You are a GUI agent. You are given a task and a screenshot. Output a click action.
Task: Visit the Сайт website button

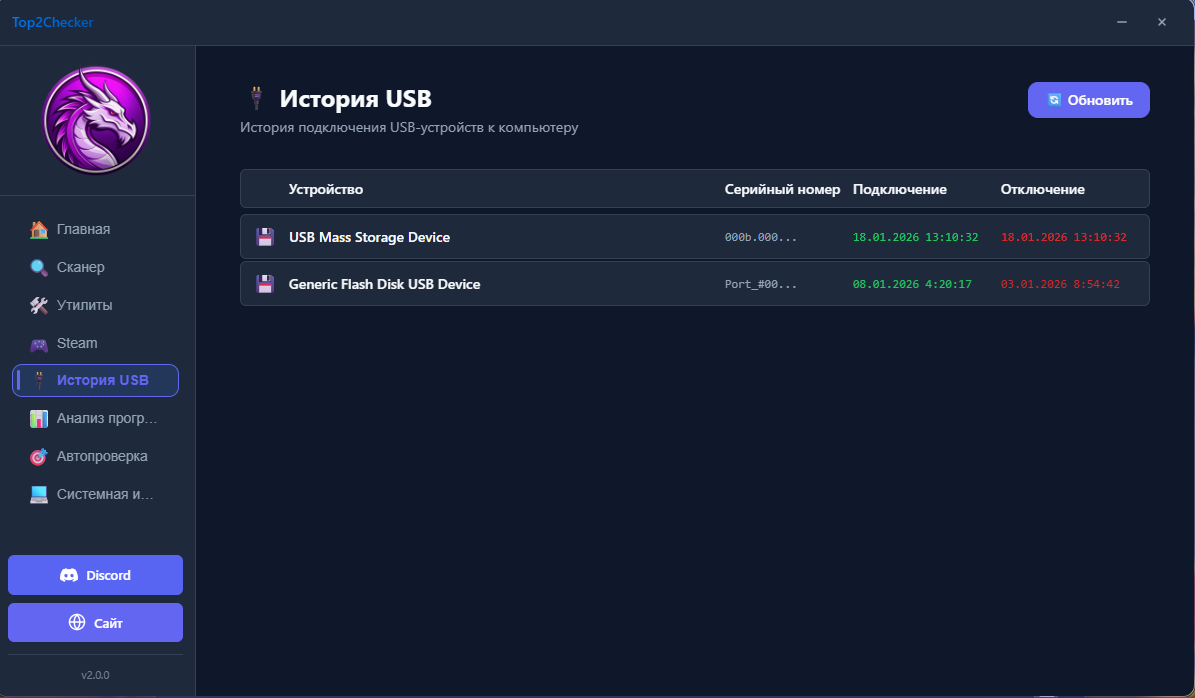pos(96,623)
